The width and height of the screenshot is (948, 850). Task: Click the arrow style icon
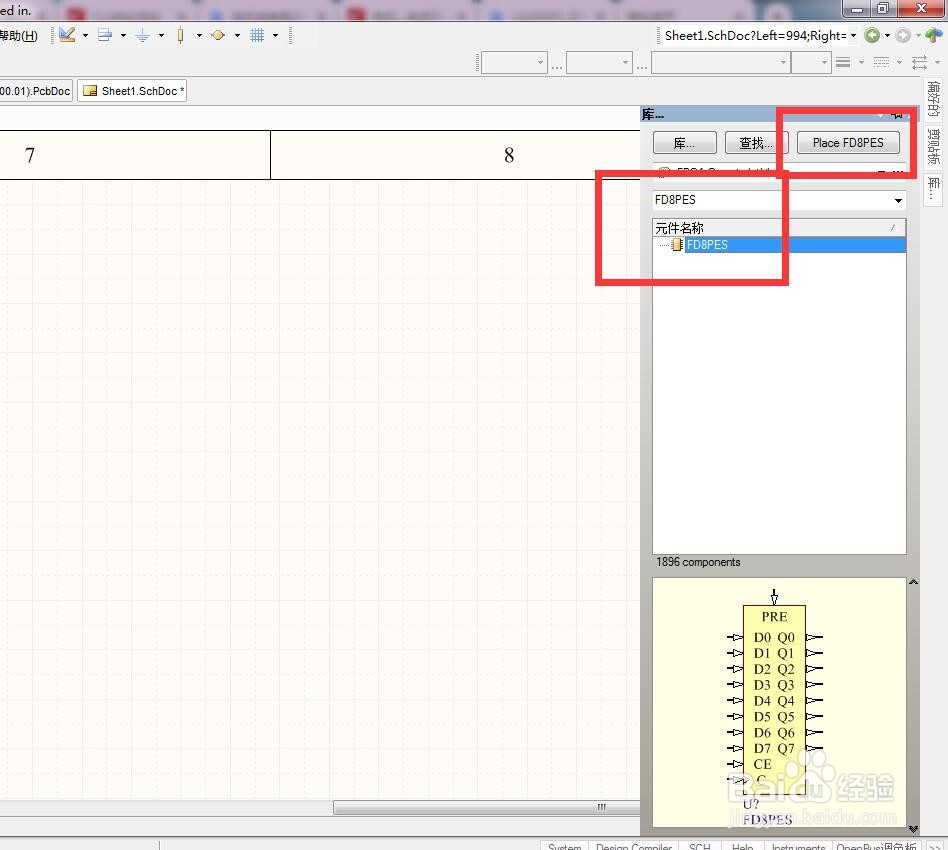[x=920, y=62]
